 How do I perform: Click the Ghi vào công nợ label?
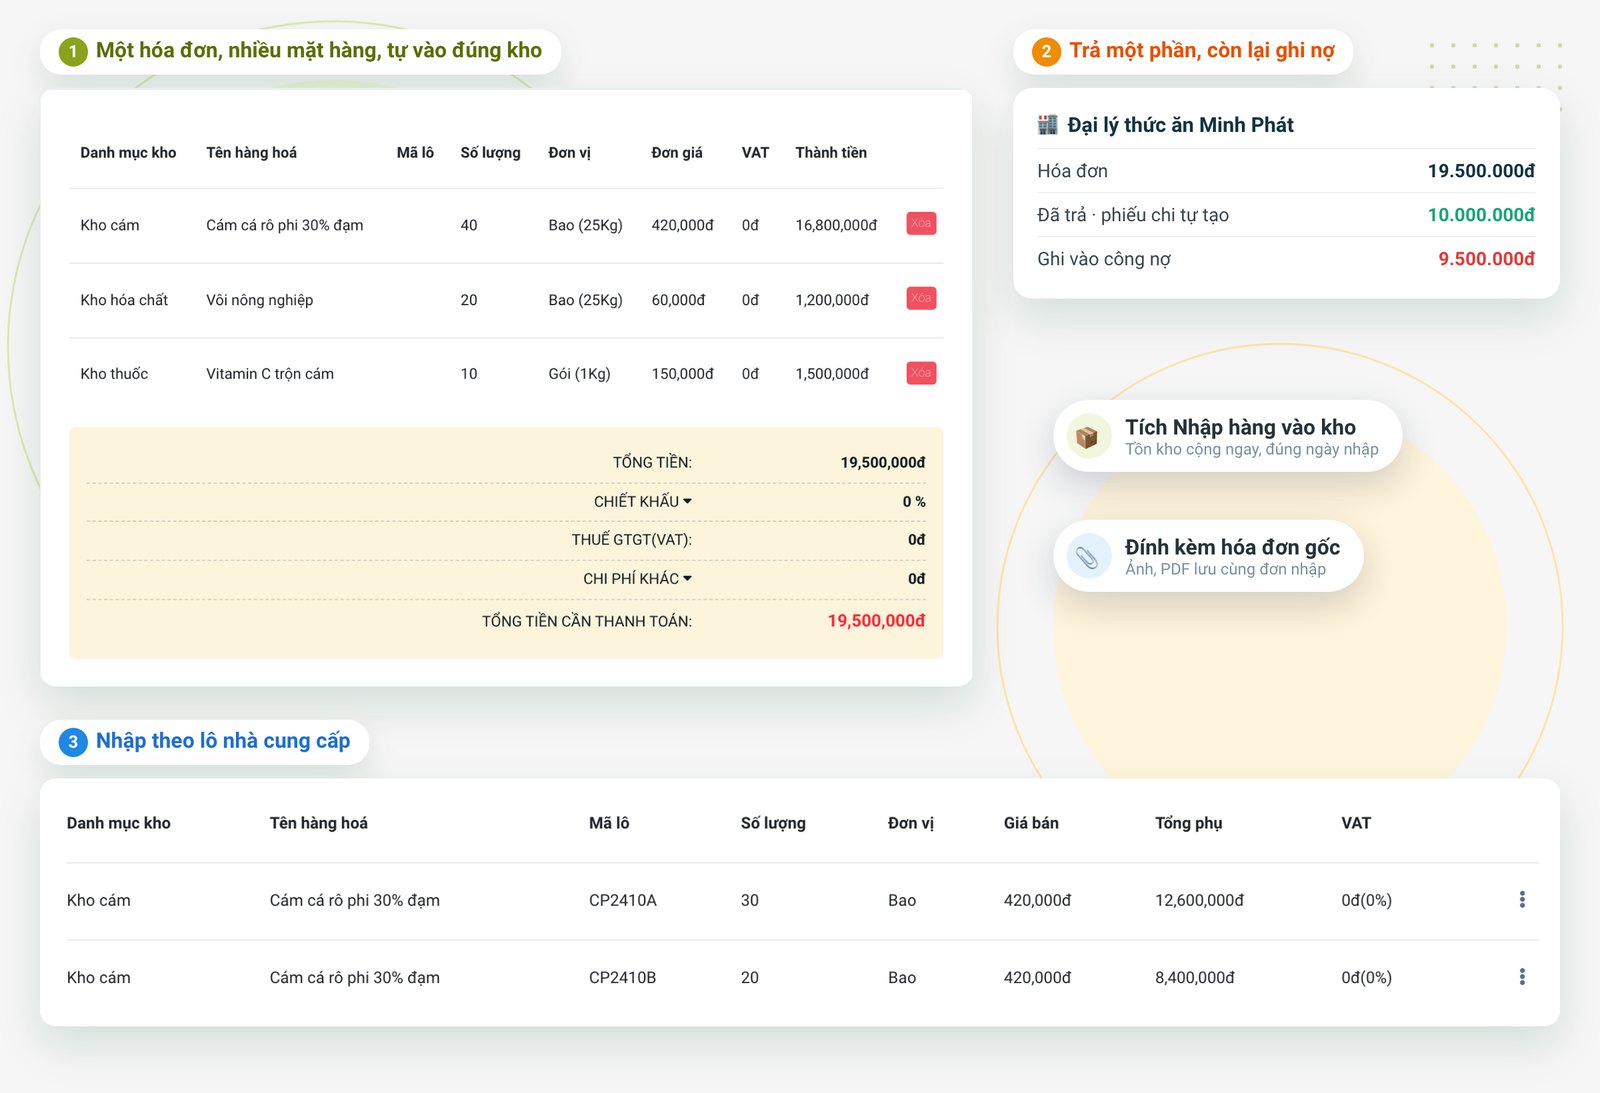coord(1104,259)
